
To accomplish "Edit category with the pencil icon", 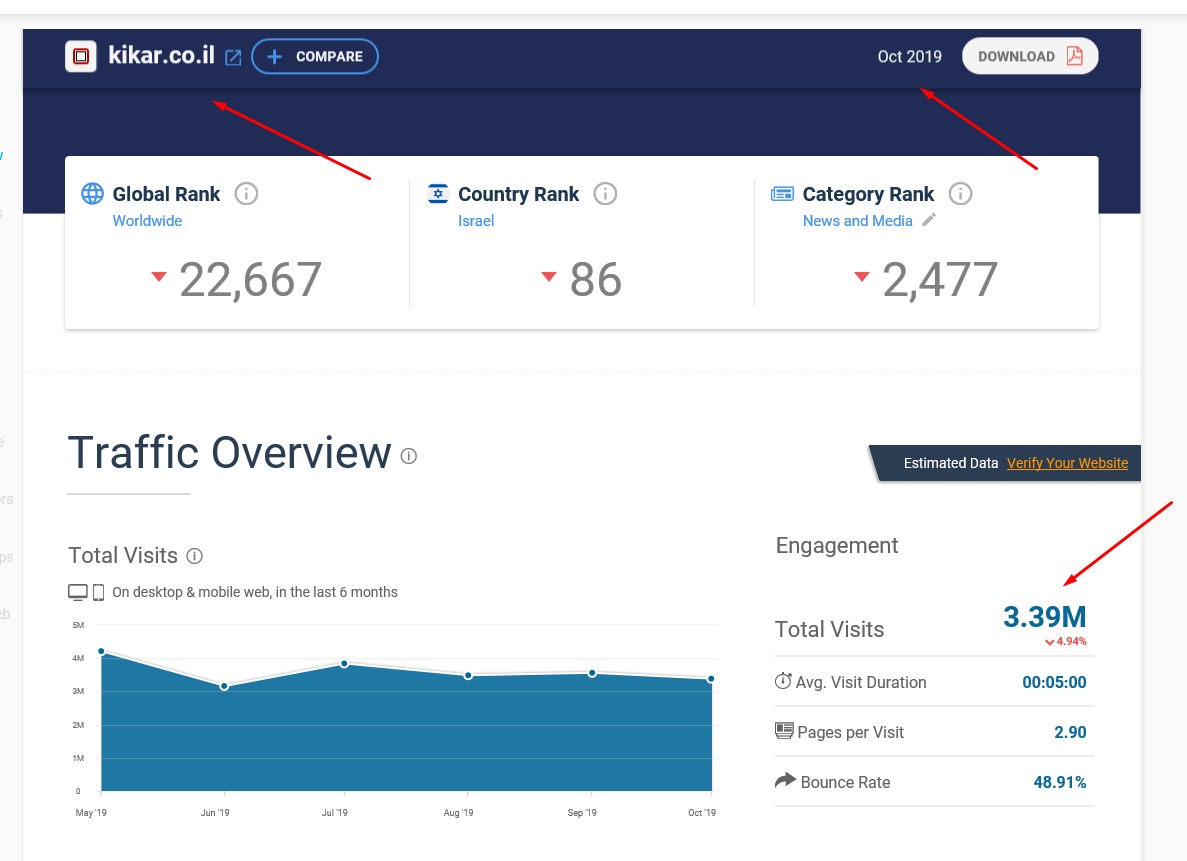I will [x=929, y=220].
